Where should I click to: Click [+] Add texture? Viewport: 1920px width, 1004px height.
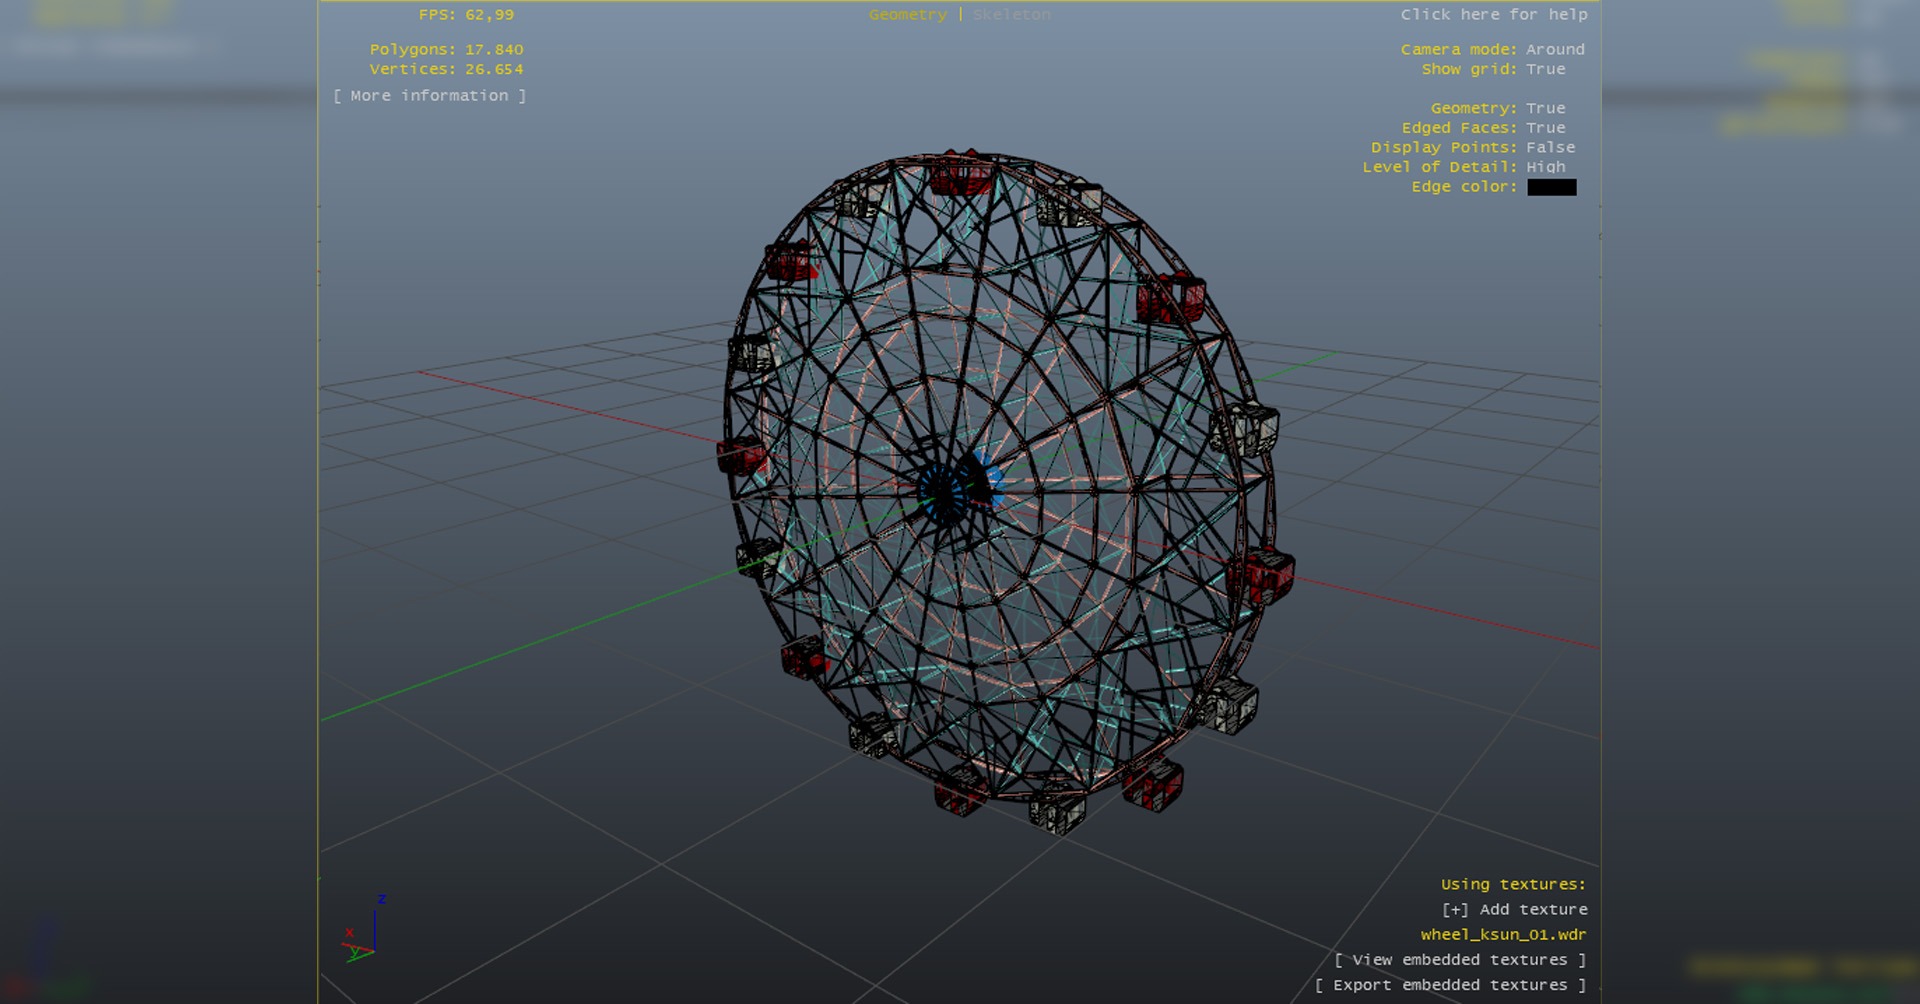tap(1513, 910)
